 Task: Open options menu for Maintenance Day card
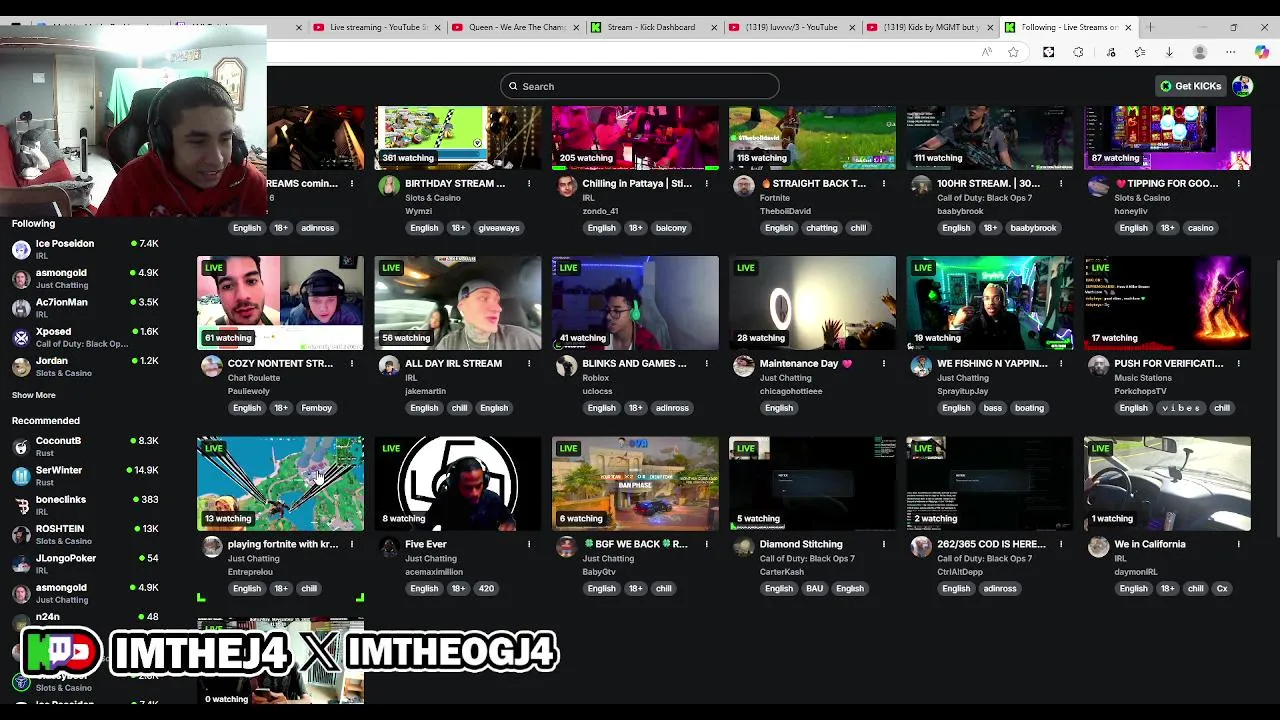(x=884, y=363)
